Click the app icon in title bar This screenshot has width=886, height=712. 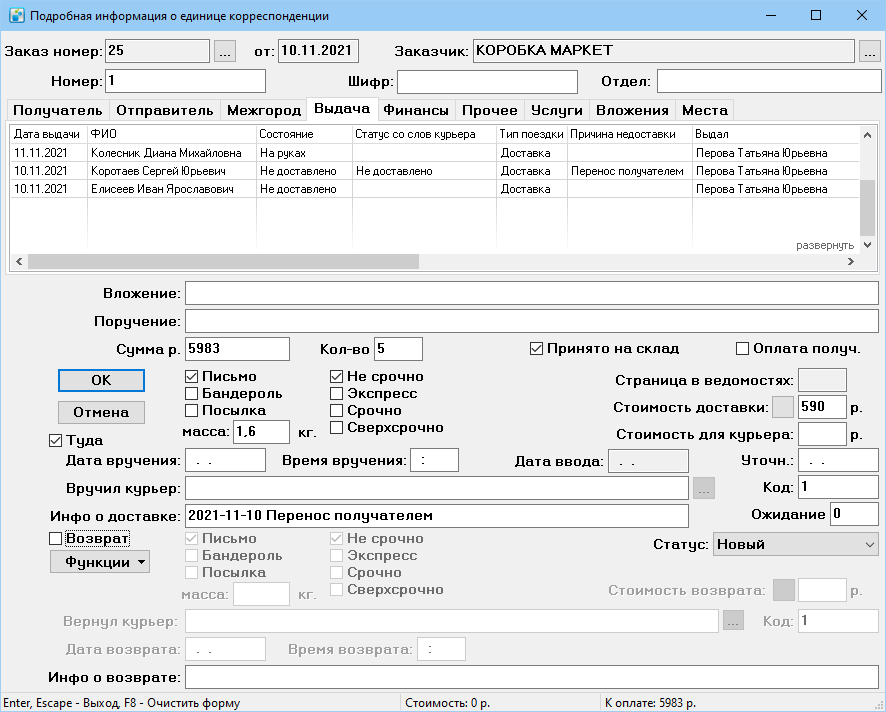coord(17,15)
